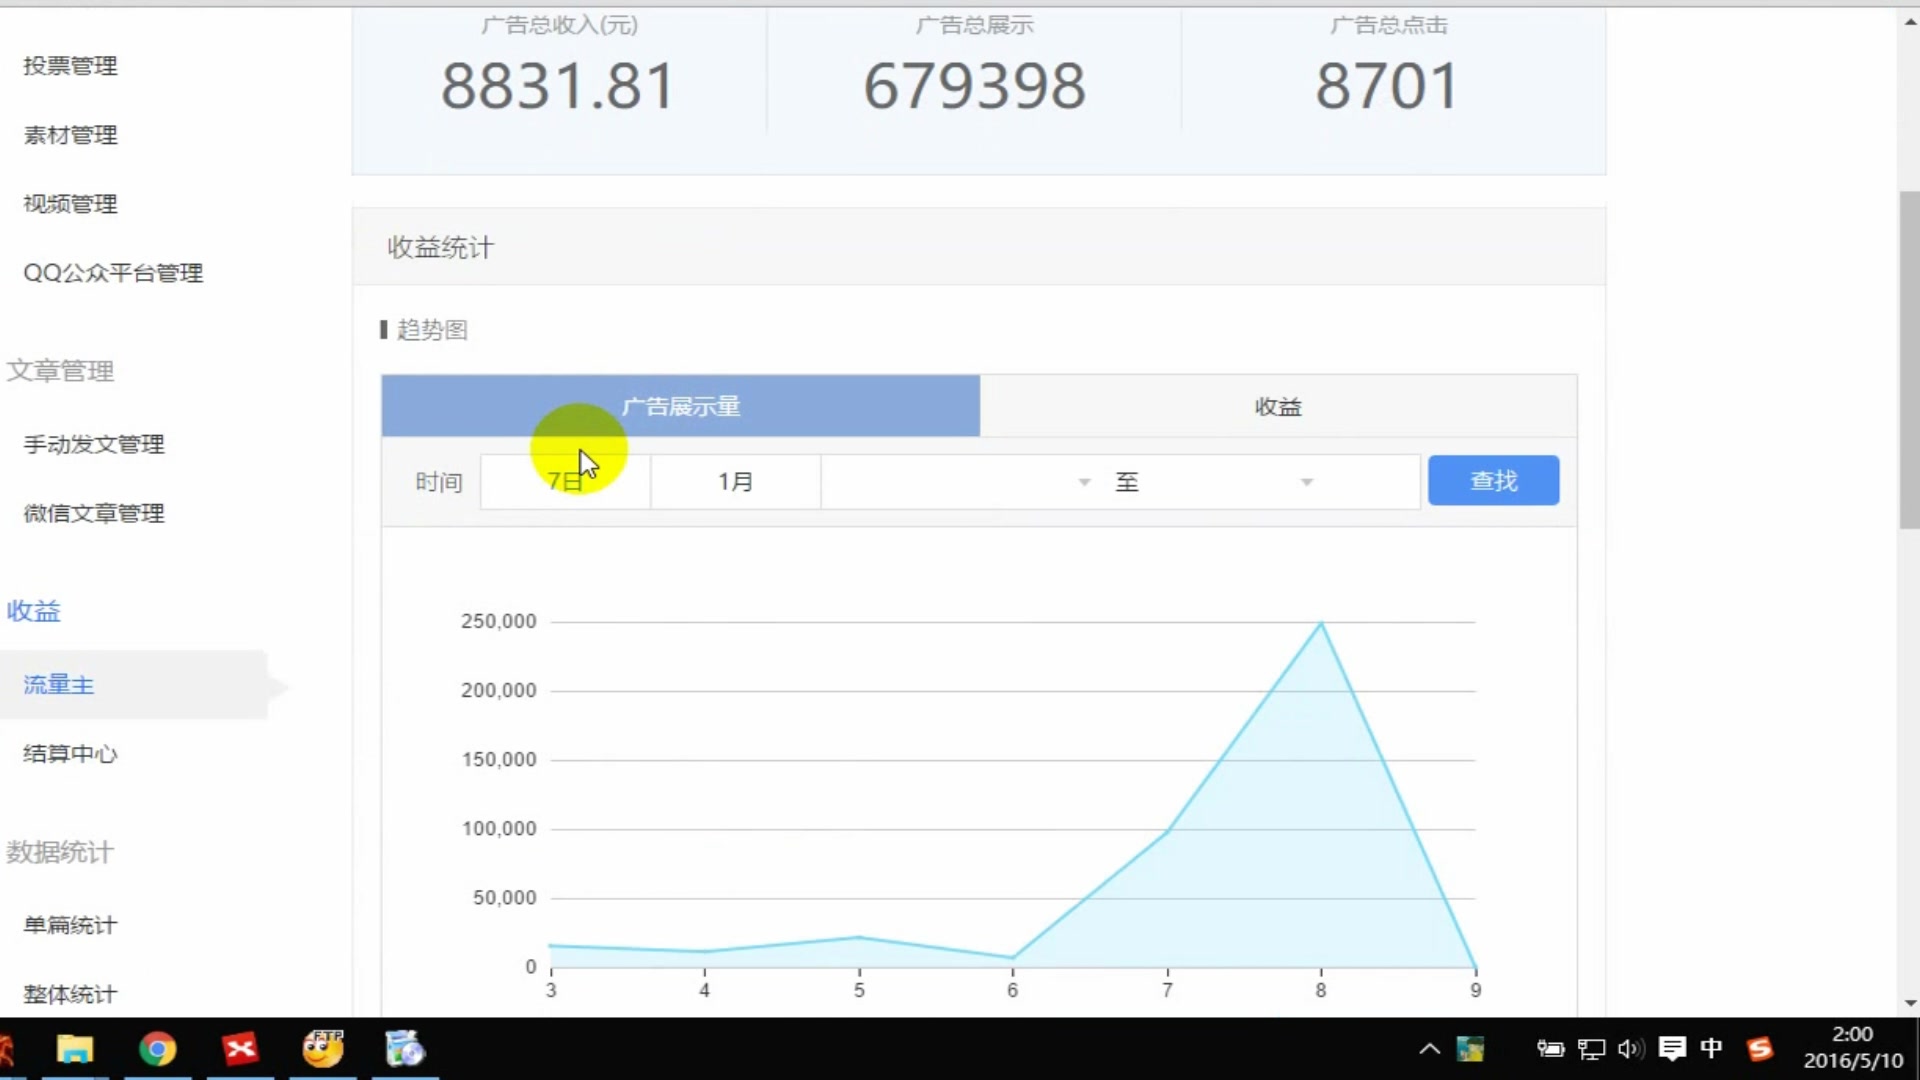Click the 文章管理 section heading

(x=60, y=371)
